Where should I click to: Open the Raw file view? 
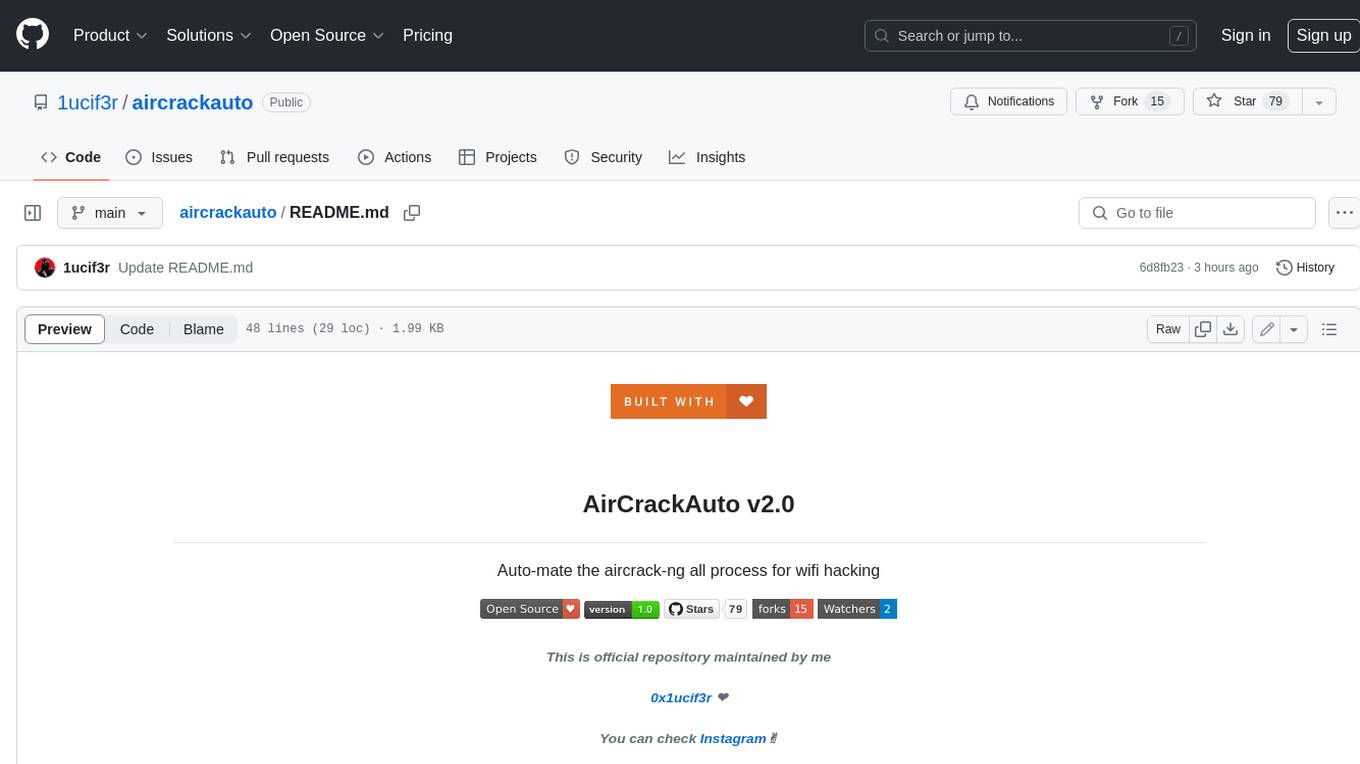1168,329
